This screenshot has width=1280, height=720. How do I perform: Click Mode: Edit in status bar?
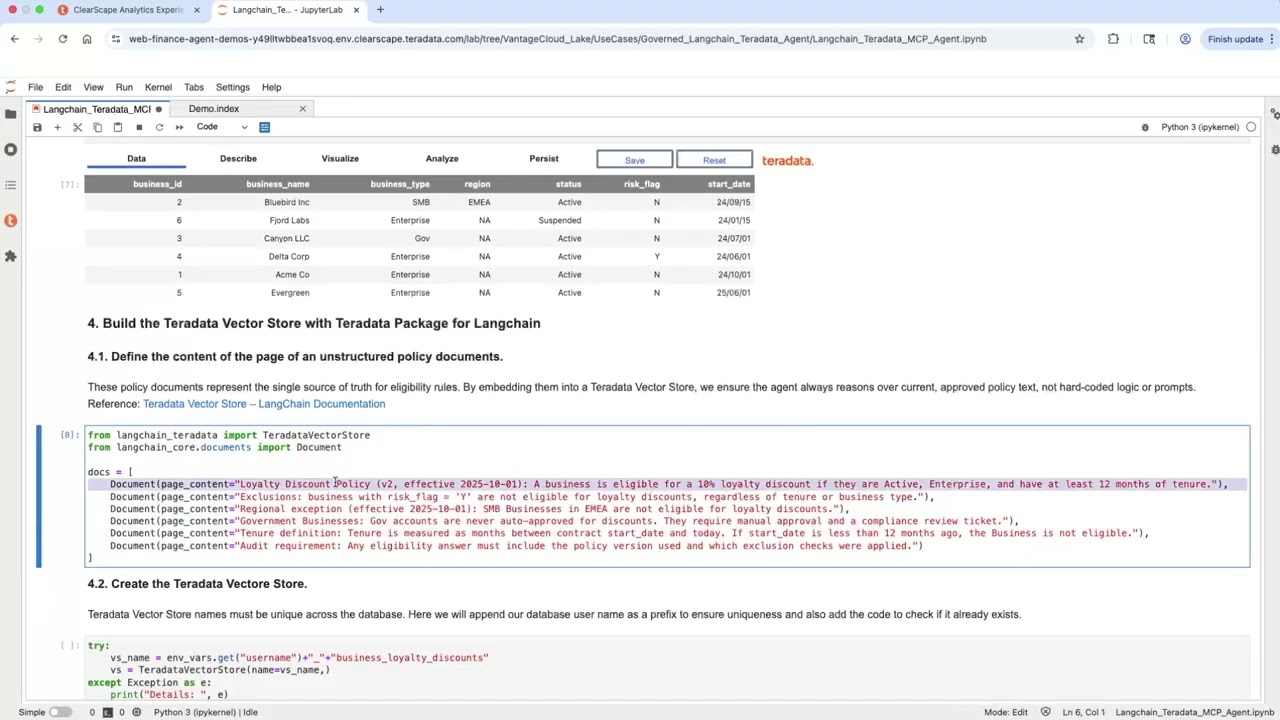click(1006, 712)
